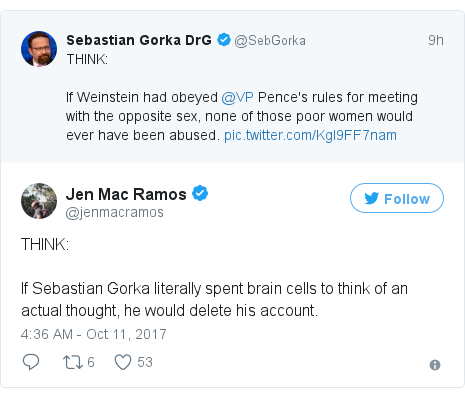
Task: Open the @jenmacramos handle
Action: [115, 212]
